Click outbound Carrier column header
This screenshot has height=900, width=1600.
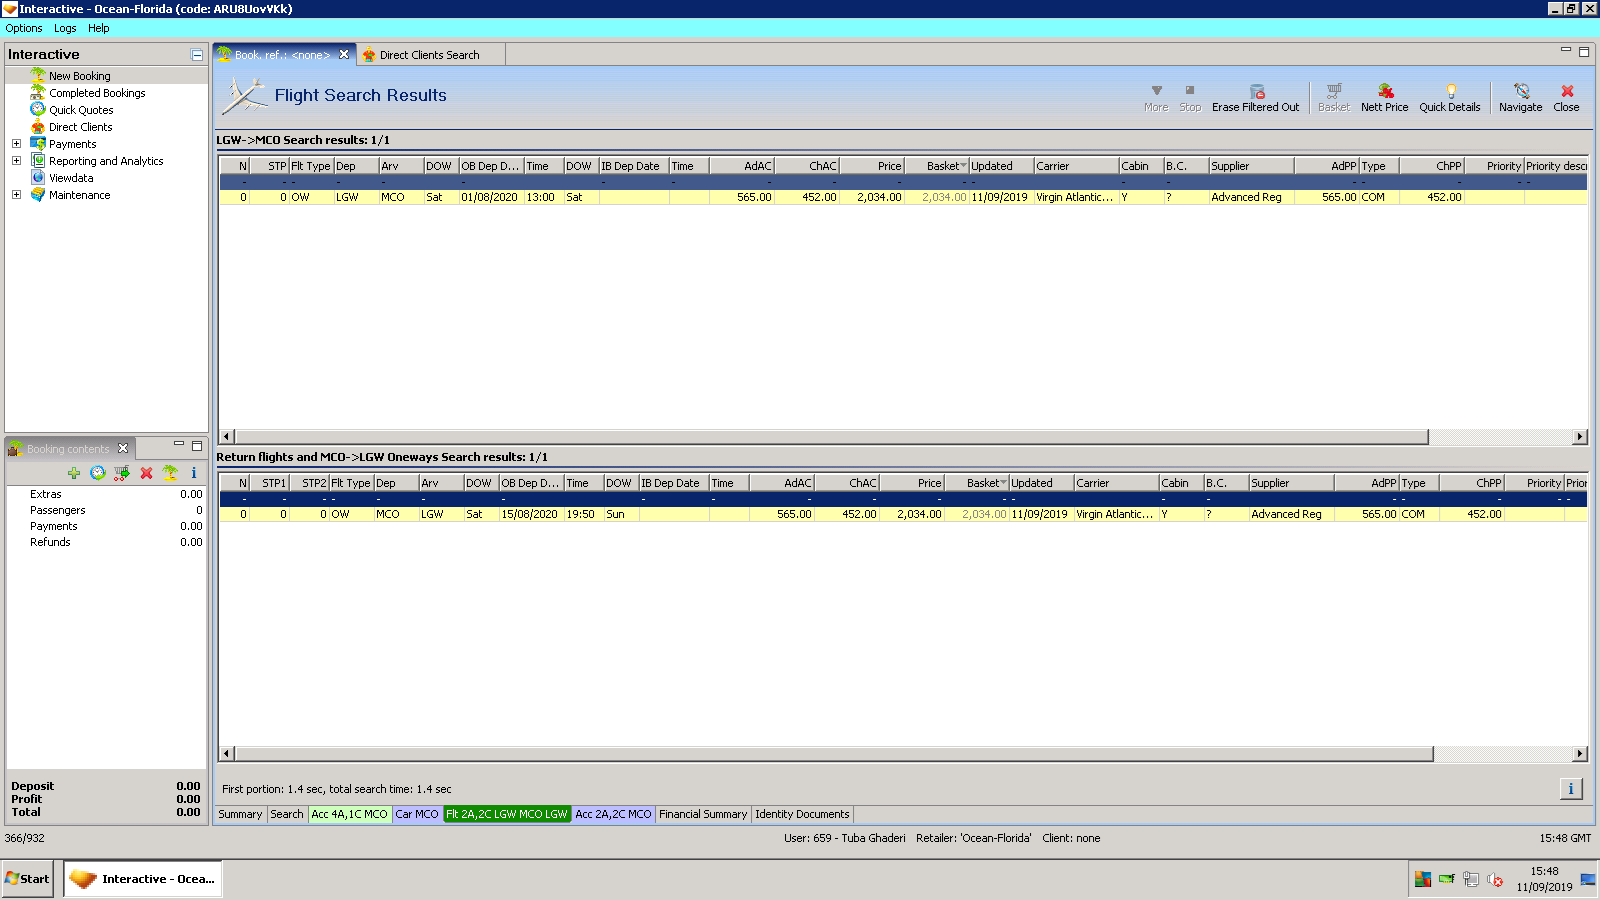pos(1076,166)
